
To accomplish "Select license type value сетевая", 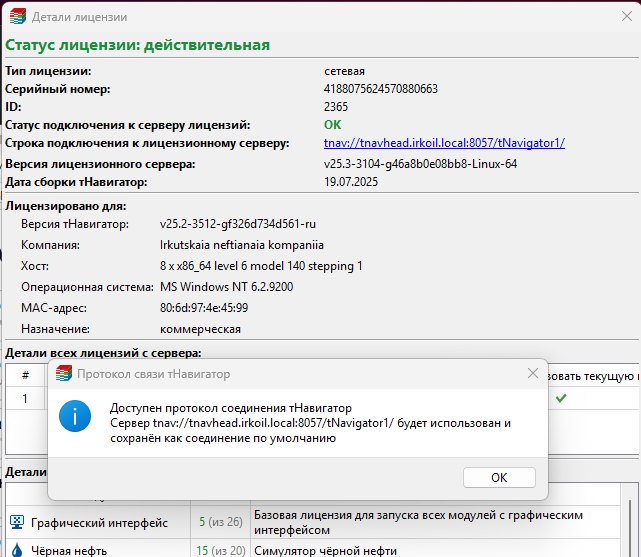I will 344,71.
